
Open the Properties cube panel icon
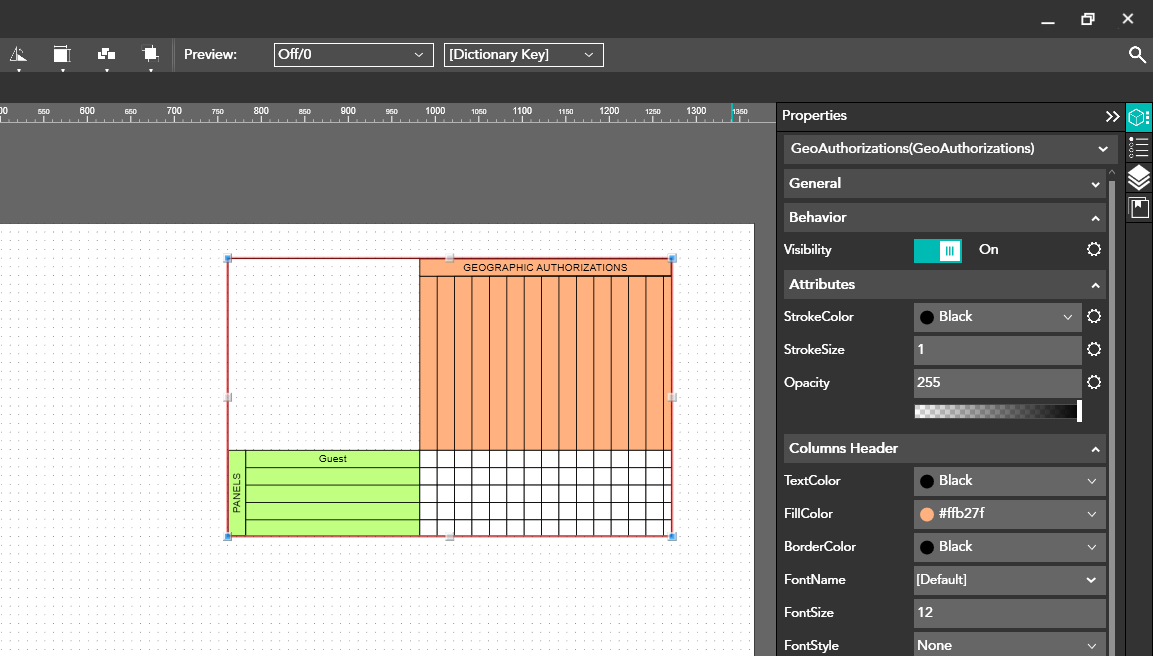(x=1139, y=117)
